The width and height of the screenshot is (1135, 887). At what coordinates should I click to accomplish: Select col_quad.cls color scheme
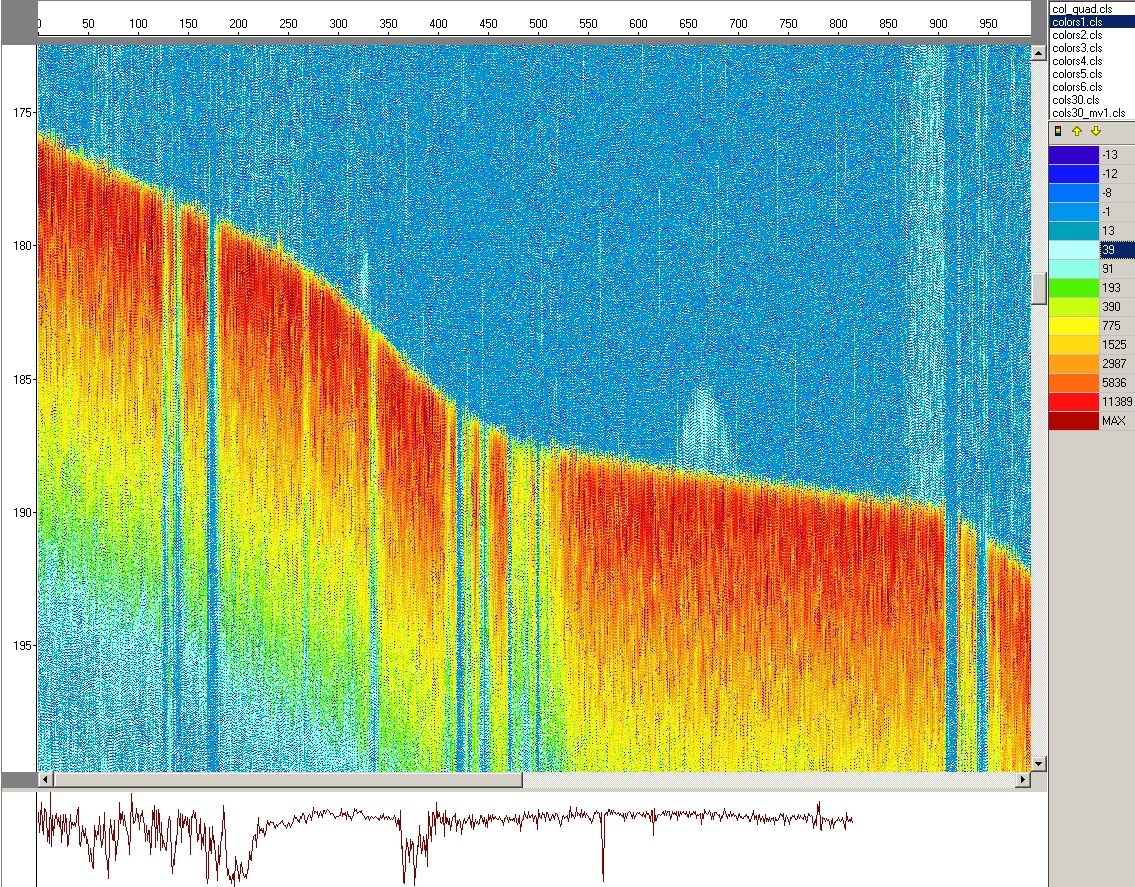click(1076, 8)
